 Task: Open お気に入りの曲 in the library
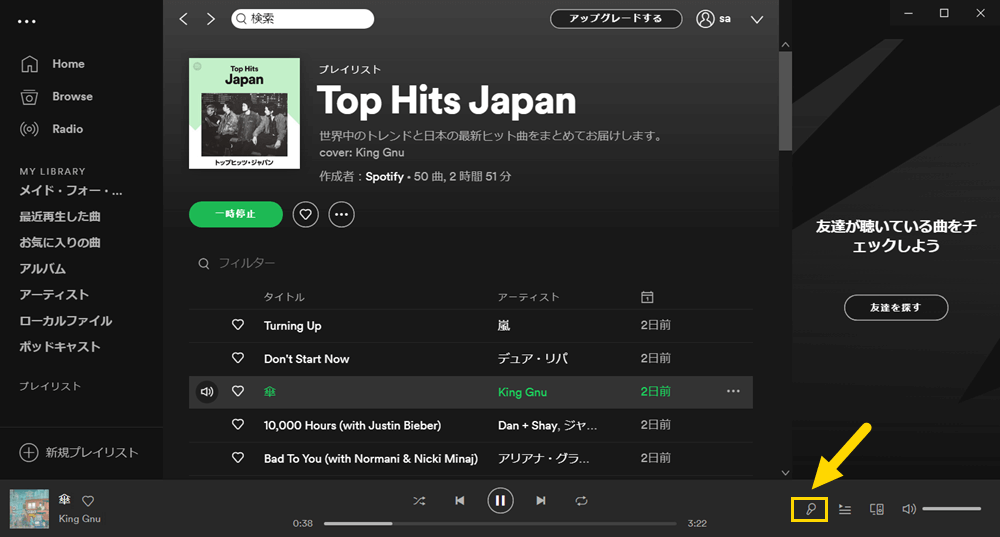pos(60,243)
